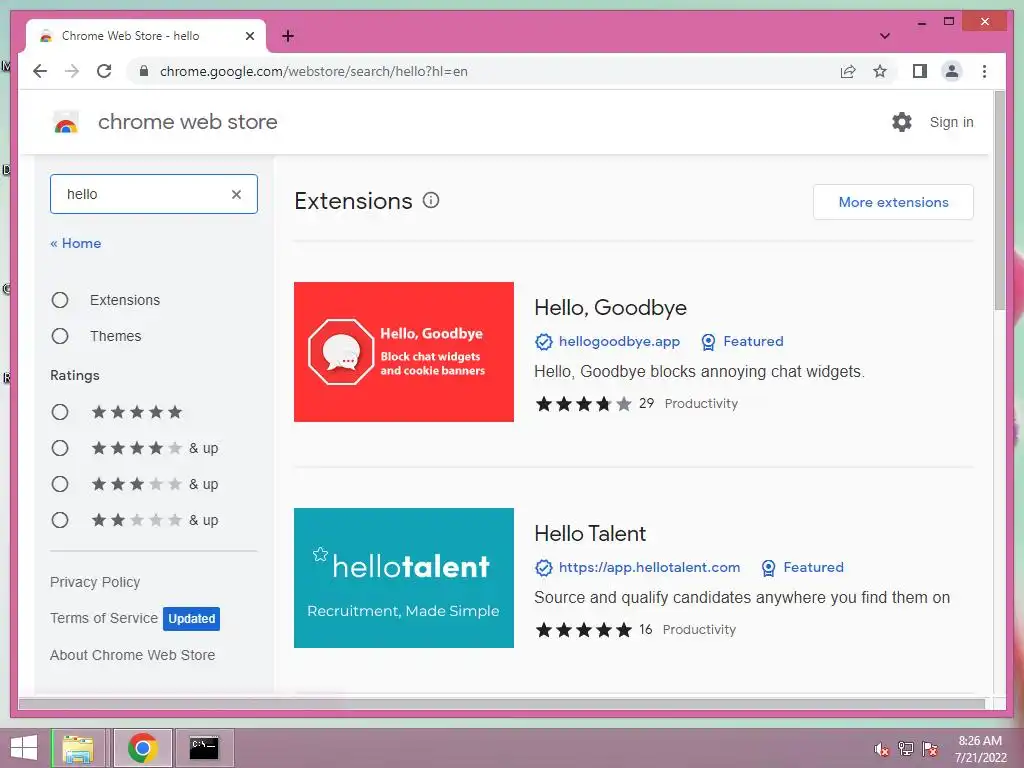Click the vertical page scrollbar thumb
The image size is (1024, 768).
point(999,200)
